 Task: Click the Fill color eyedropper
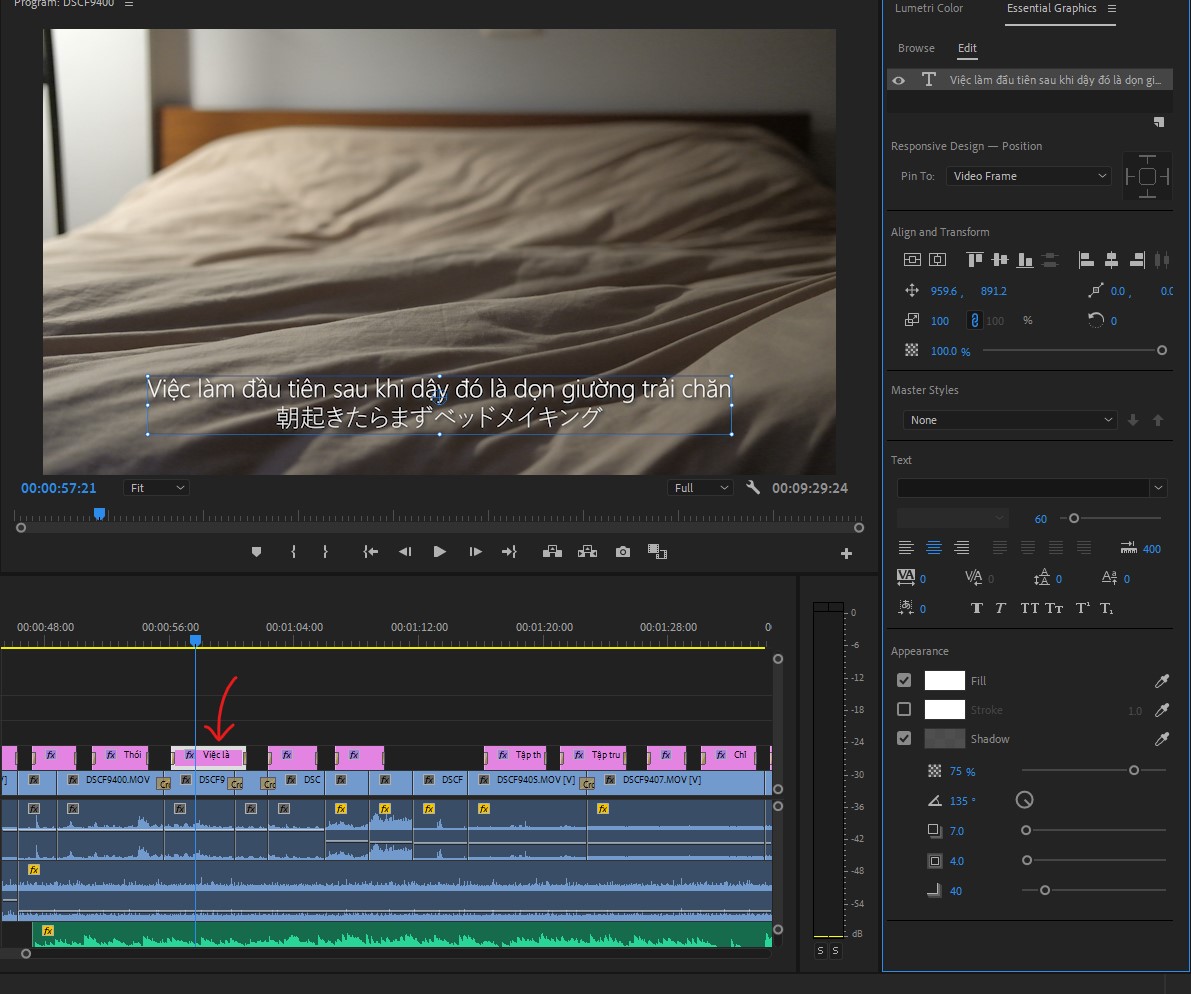click(1161, 681)
